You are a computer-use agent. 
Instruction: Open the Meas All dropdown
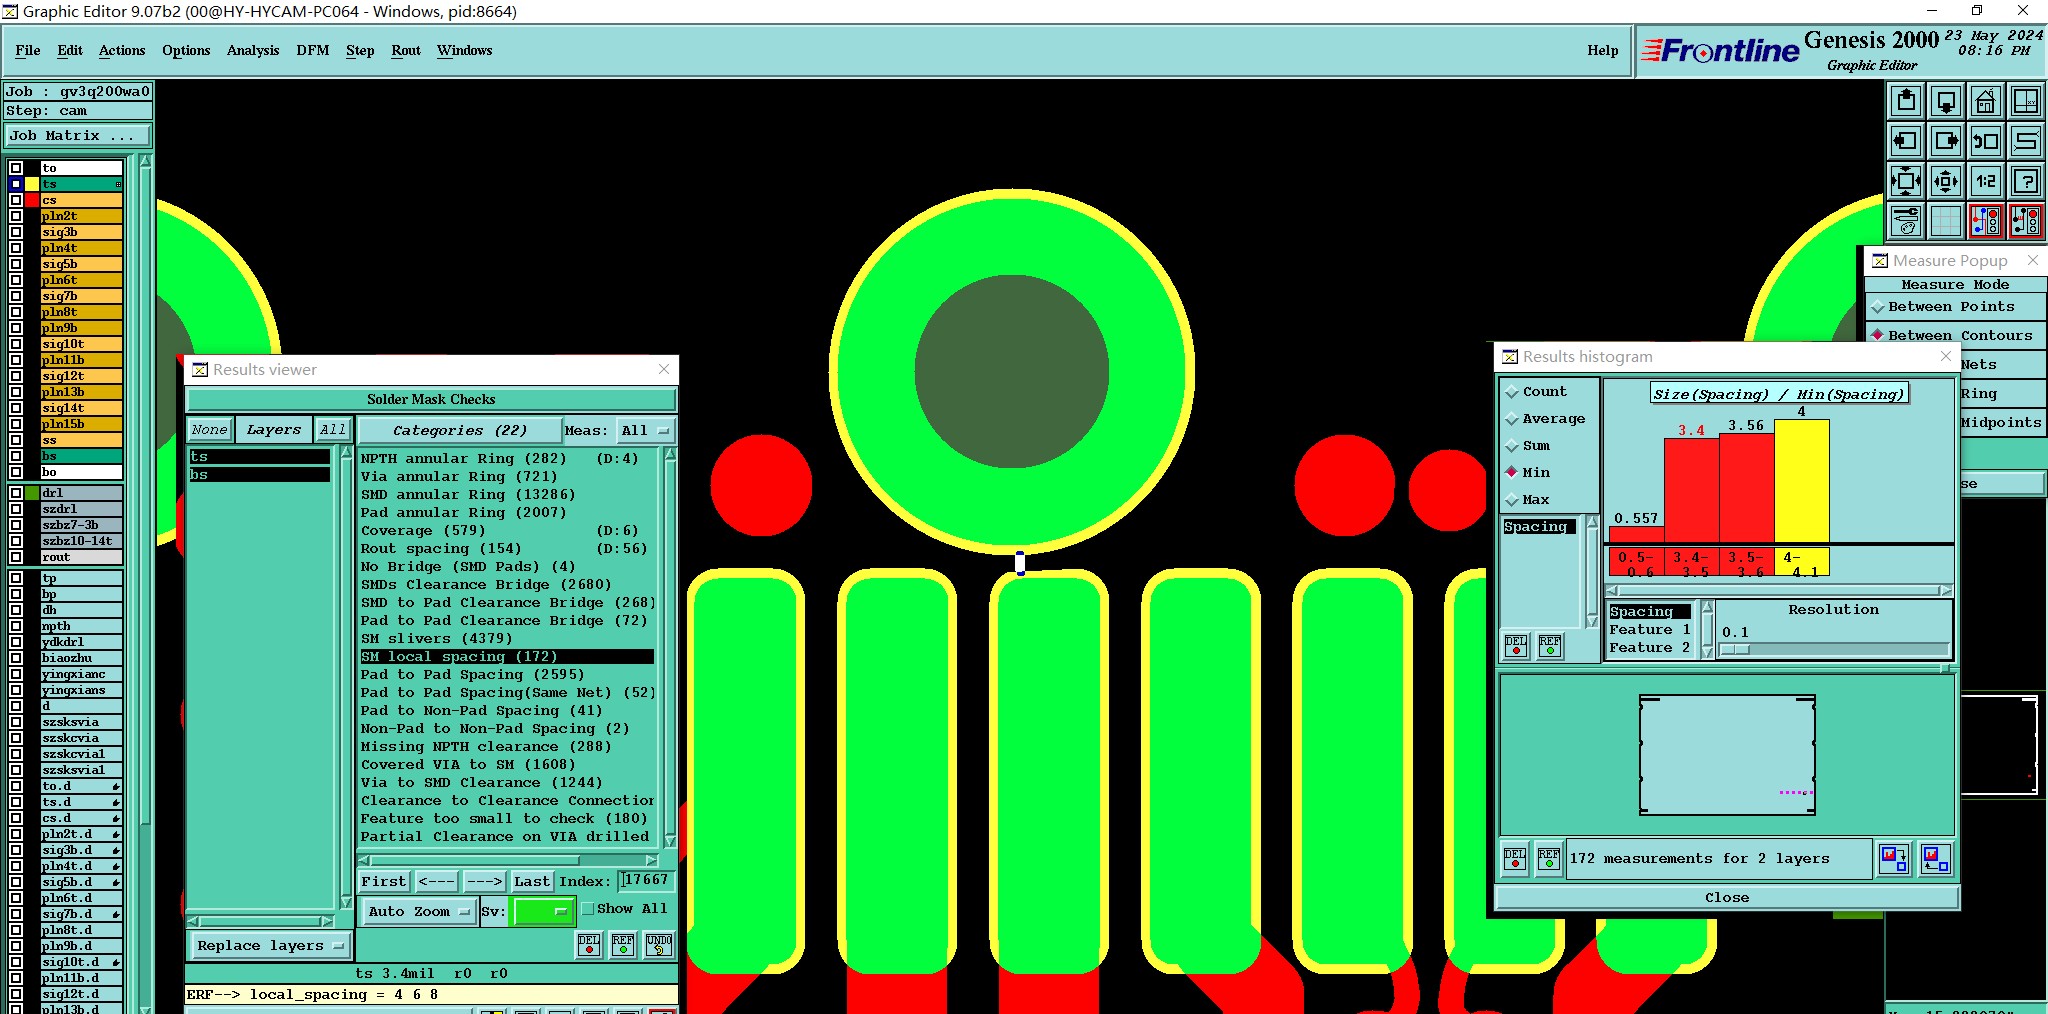coord(645,431)
